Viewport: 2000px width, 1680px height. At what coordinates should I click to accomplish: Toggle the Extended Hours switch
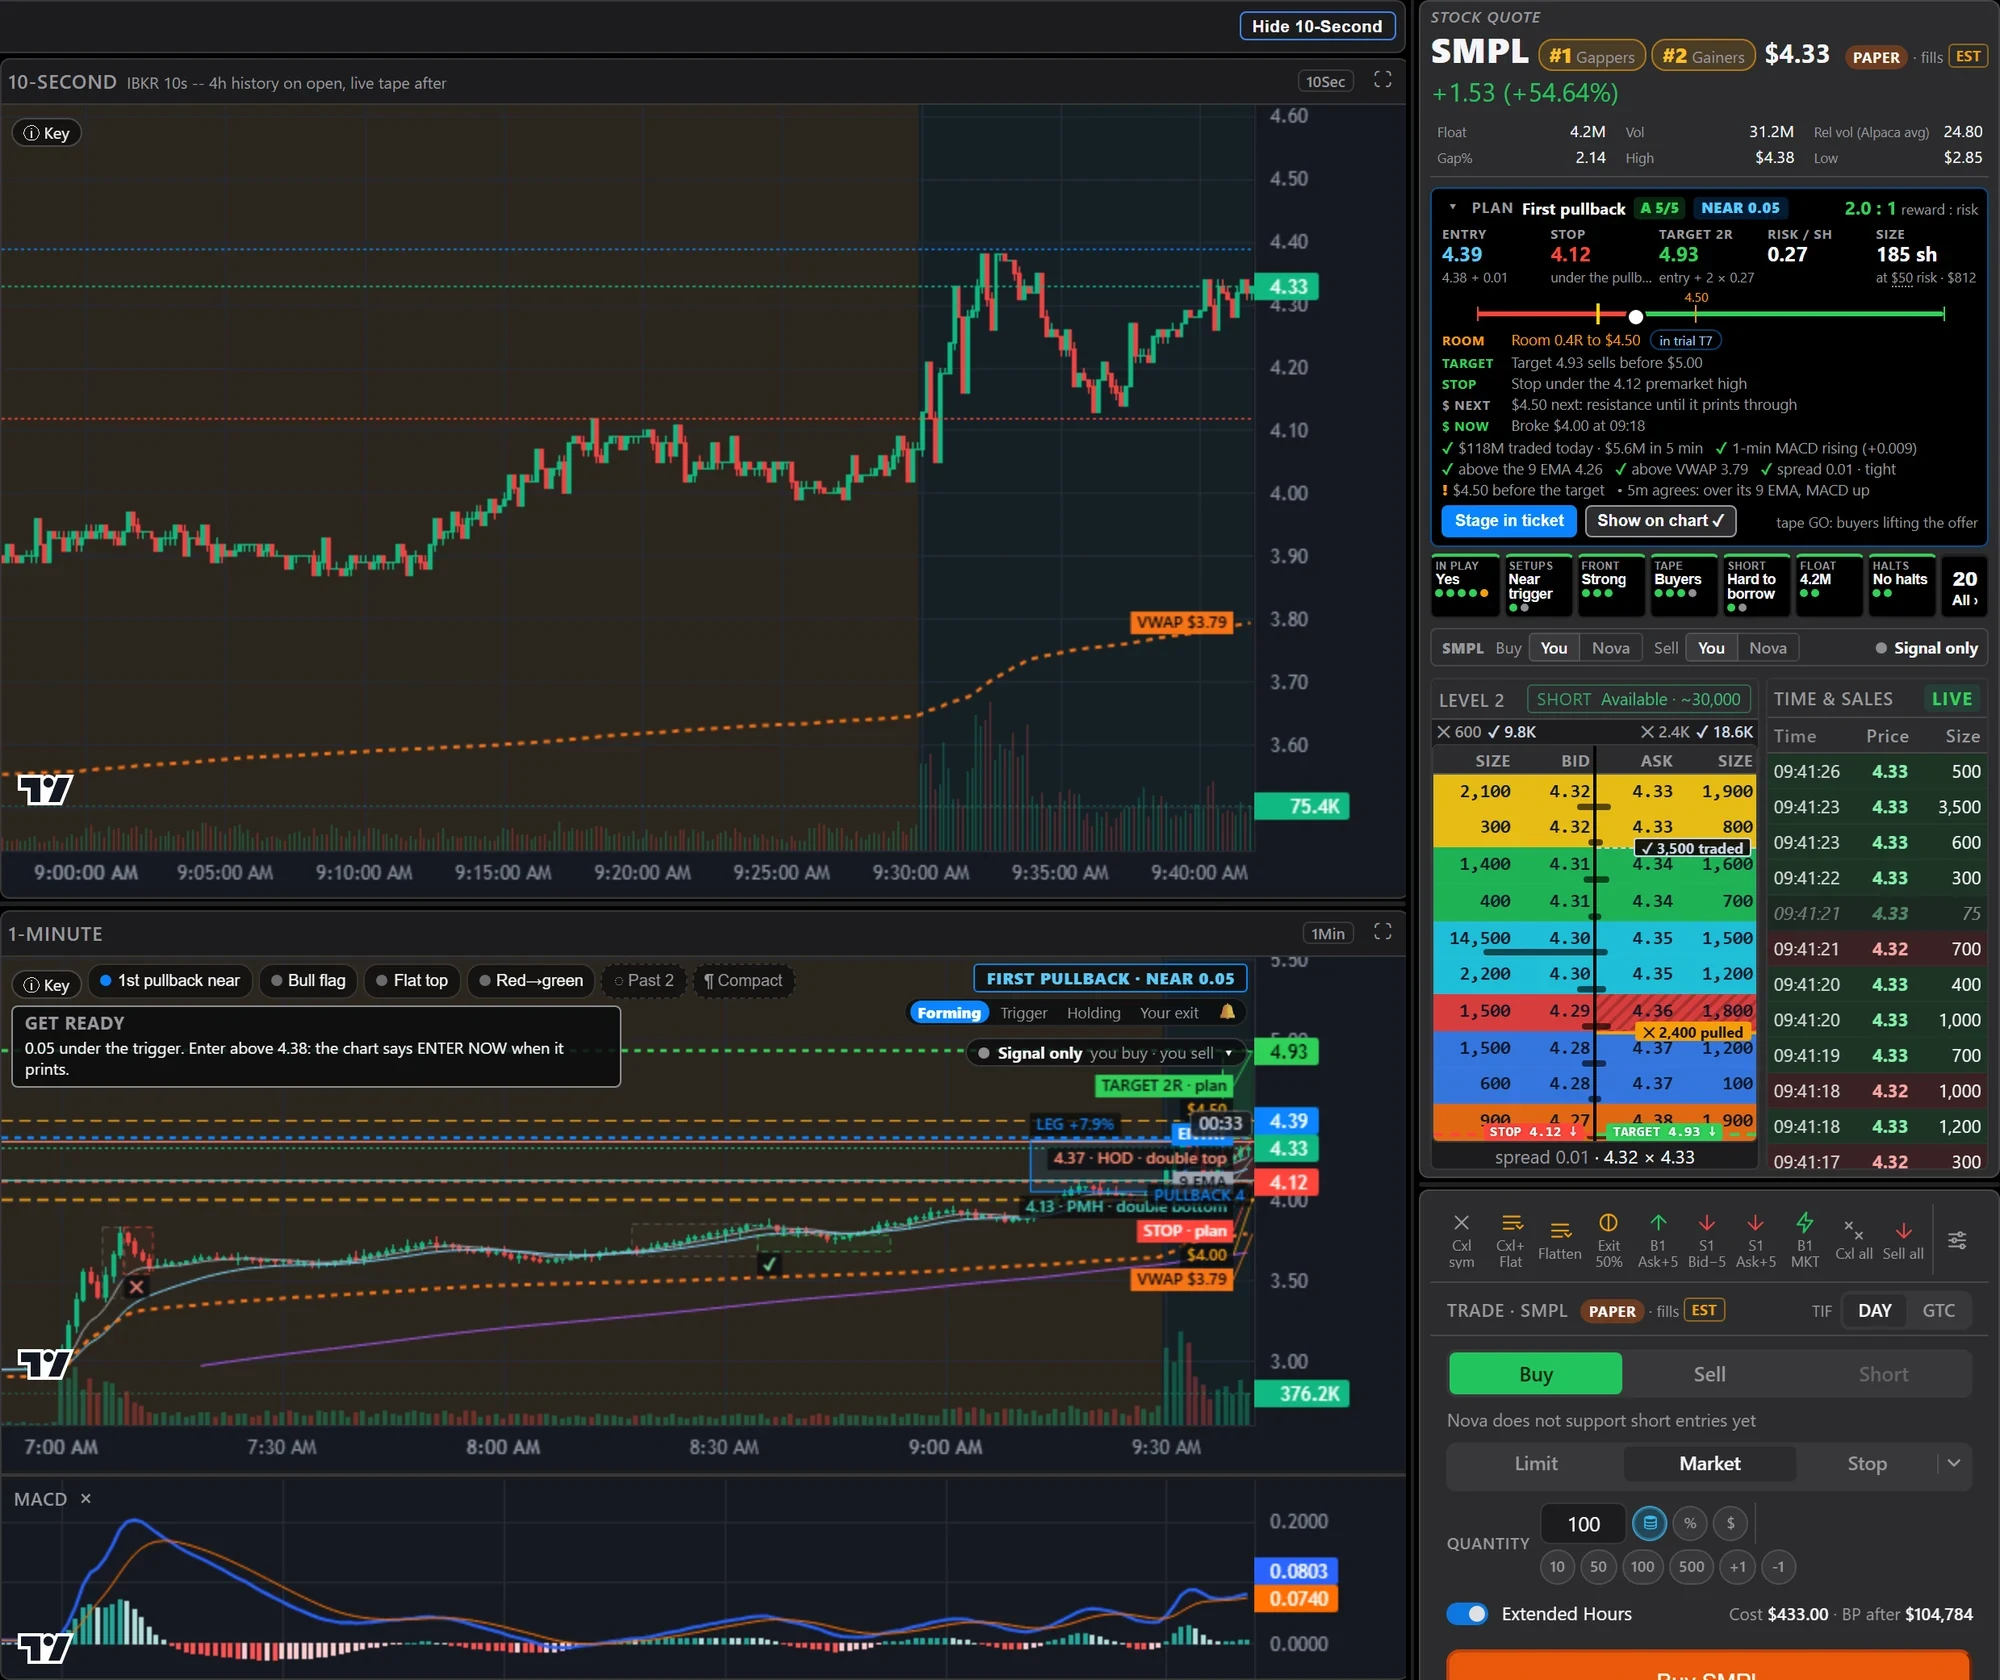[x=1467, y=1614]
